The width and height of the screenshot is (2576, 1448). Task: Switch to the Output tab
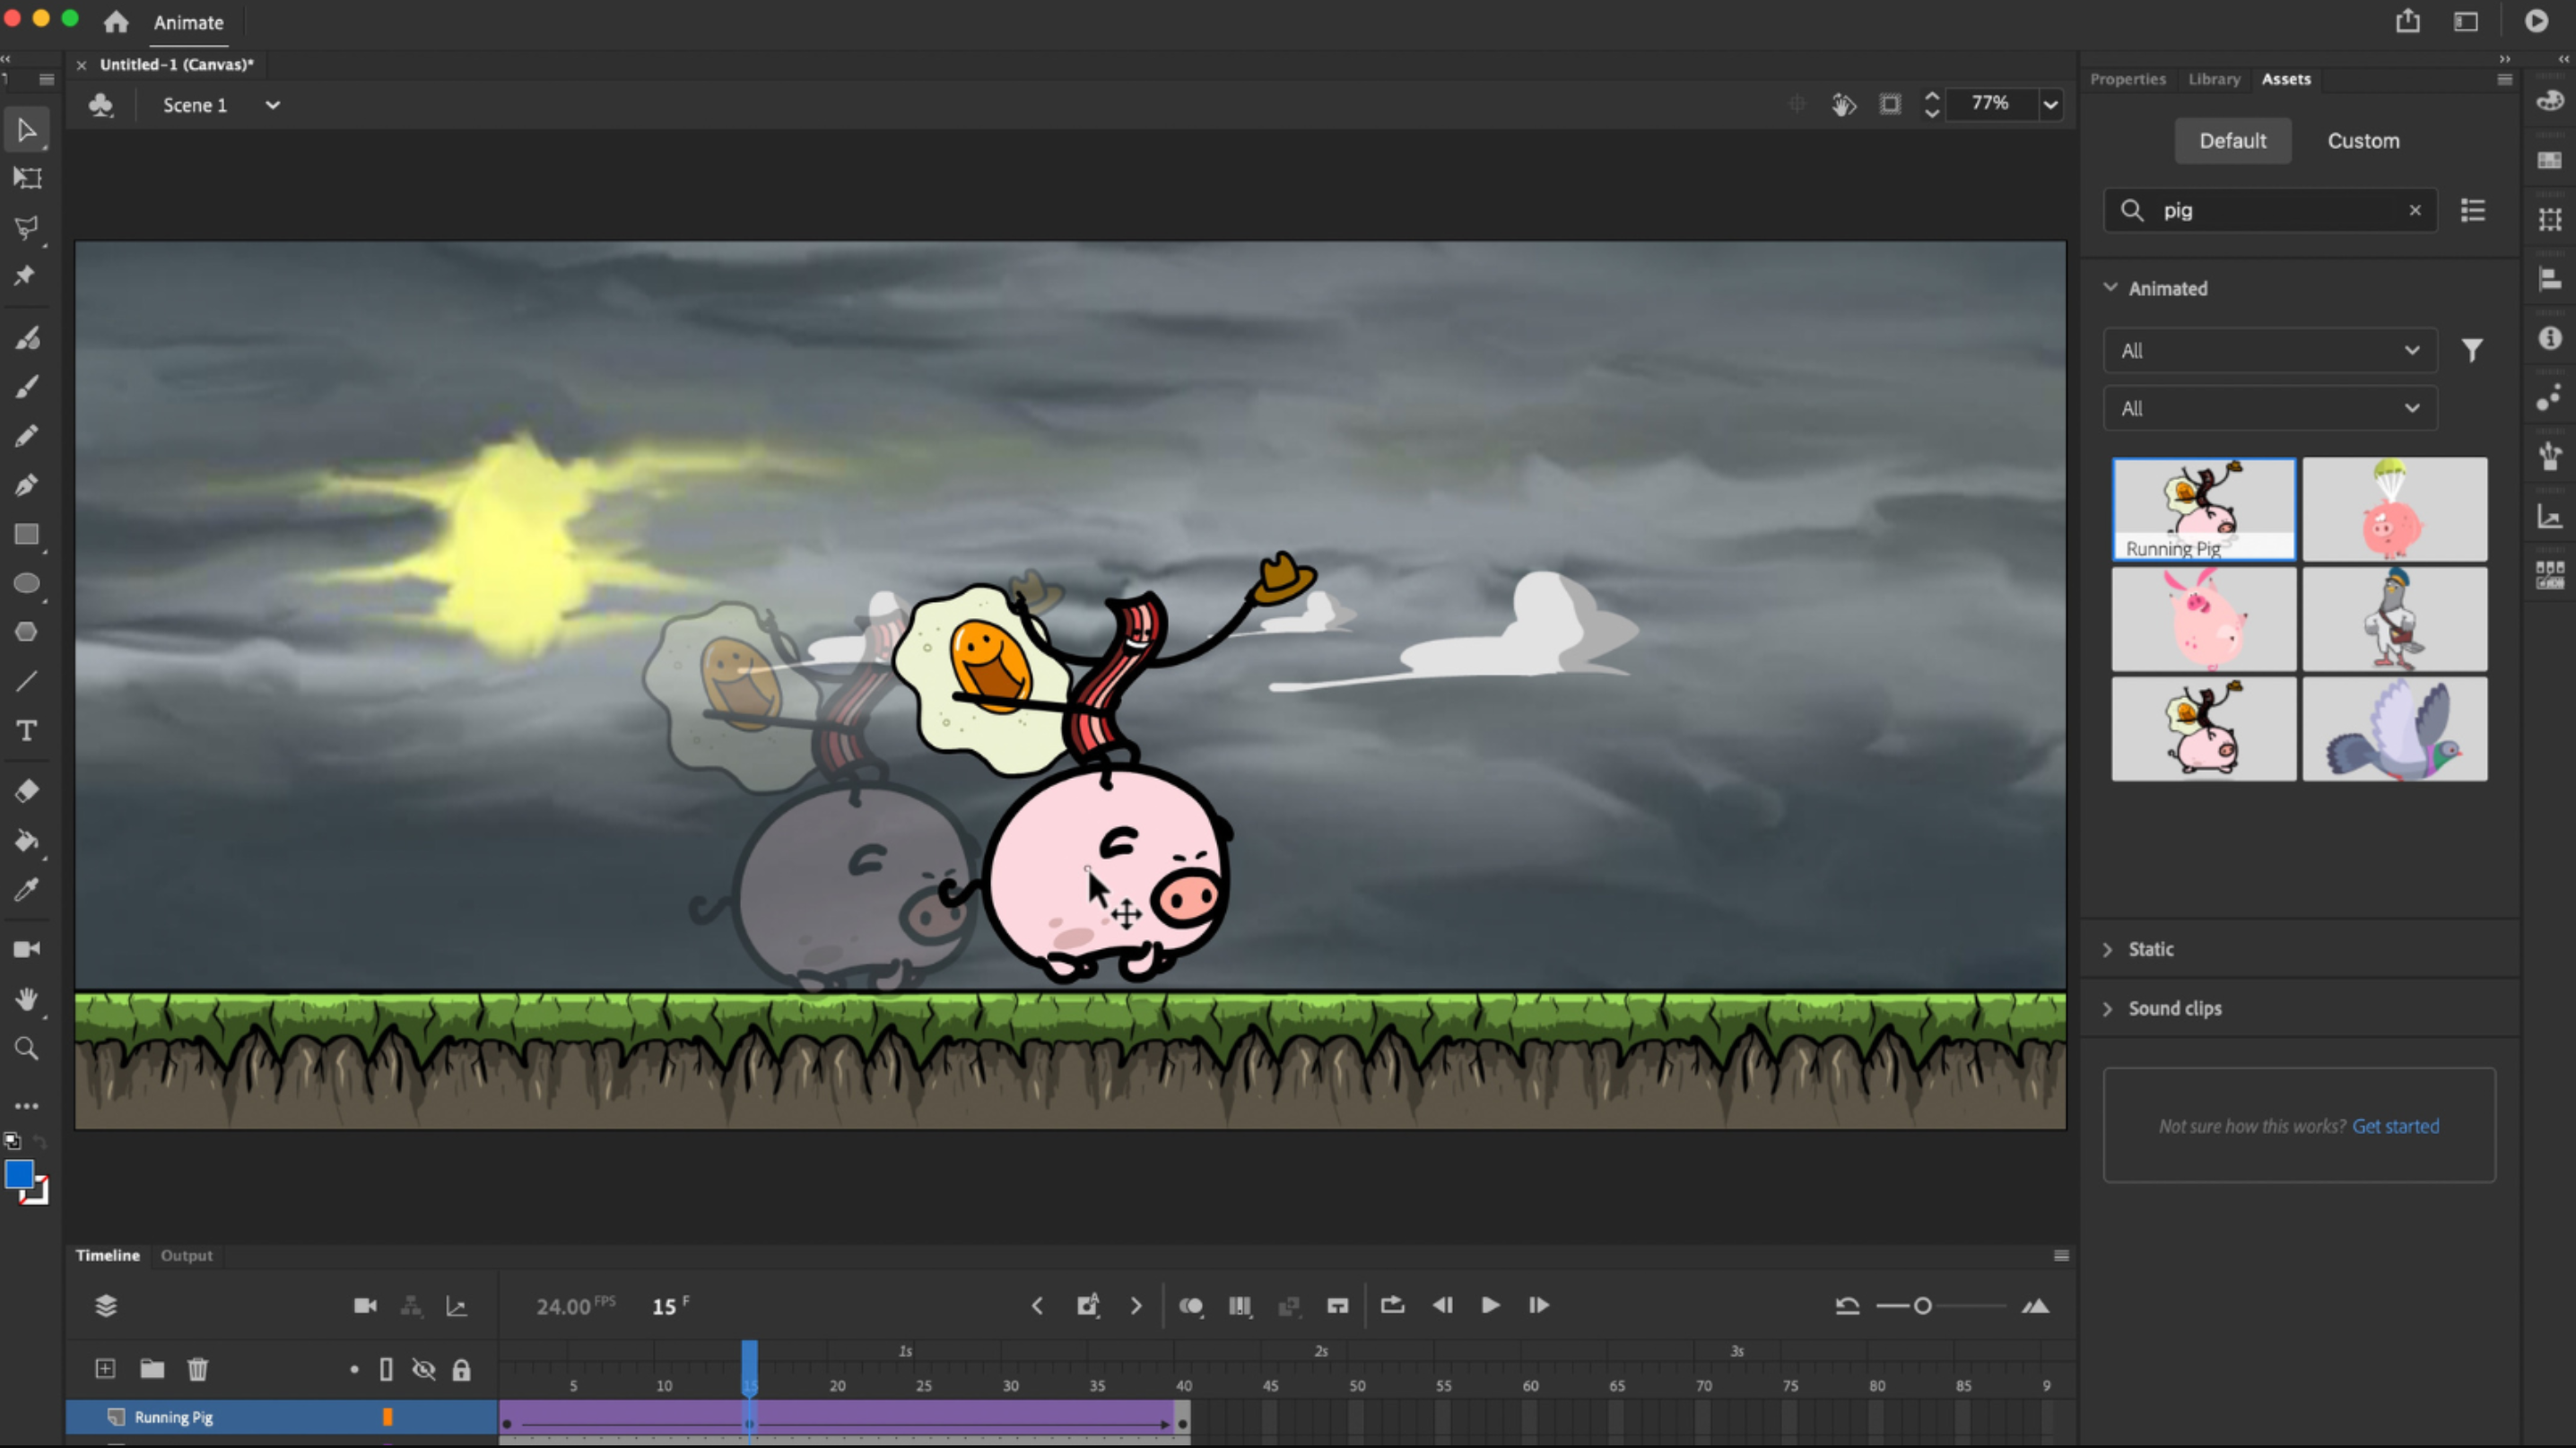coord(187,1255)
